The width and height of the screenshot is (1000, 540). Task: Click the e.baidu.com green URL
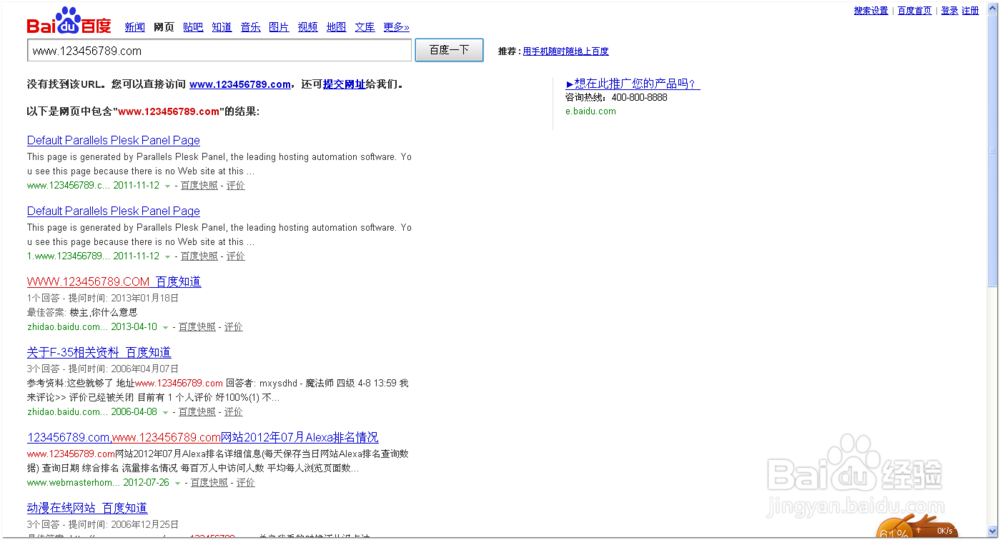pos(591,112)
